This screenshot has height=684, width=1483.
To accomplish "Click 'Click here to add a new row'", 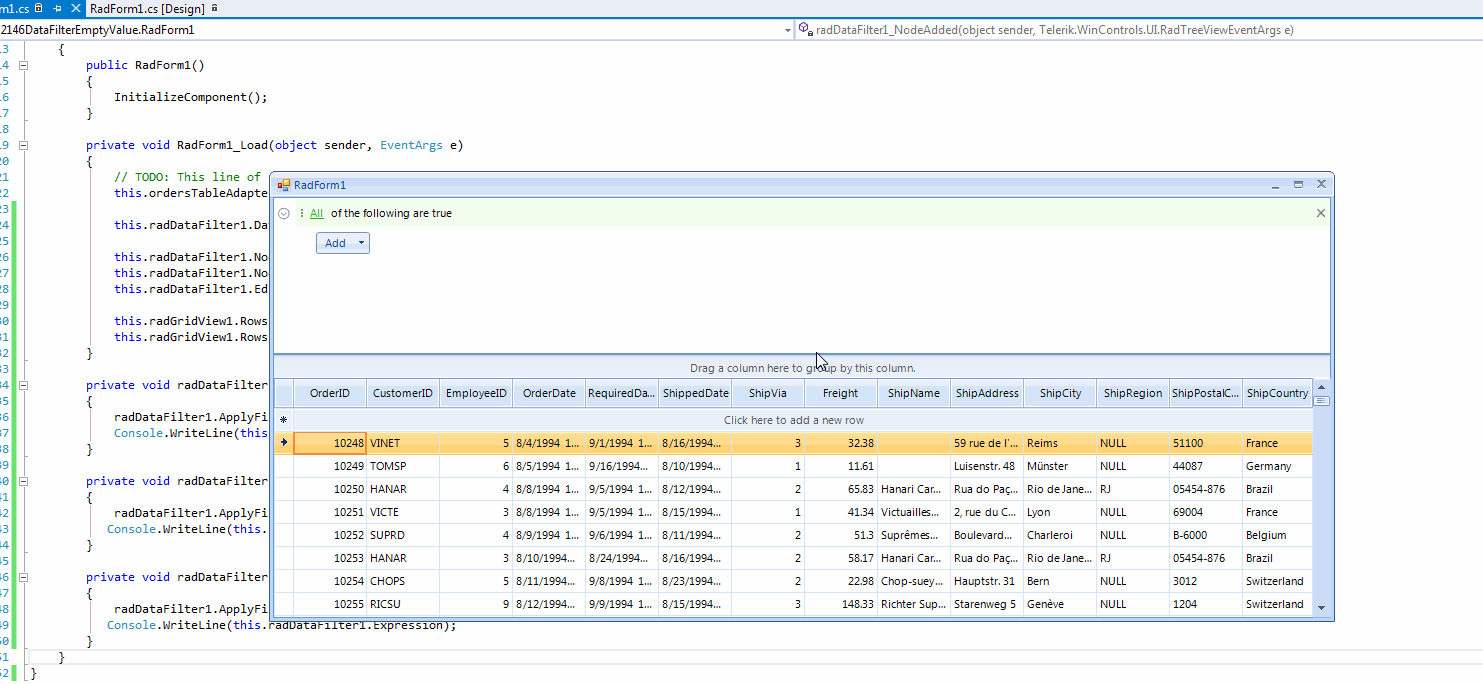I will 793,420.
